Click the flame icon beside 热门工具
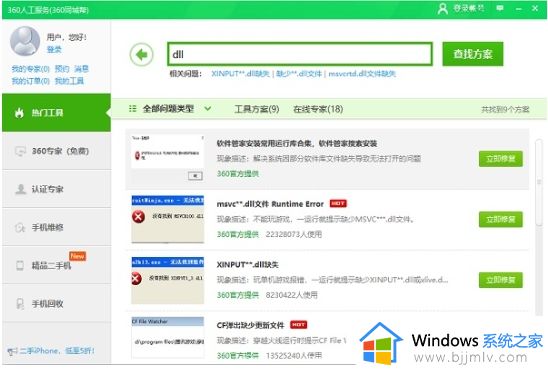This screenshot has height=371, width=548. click(19, 112)
